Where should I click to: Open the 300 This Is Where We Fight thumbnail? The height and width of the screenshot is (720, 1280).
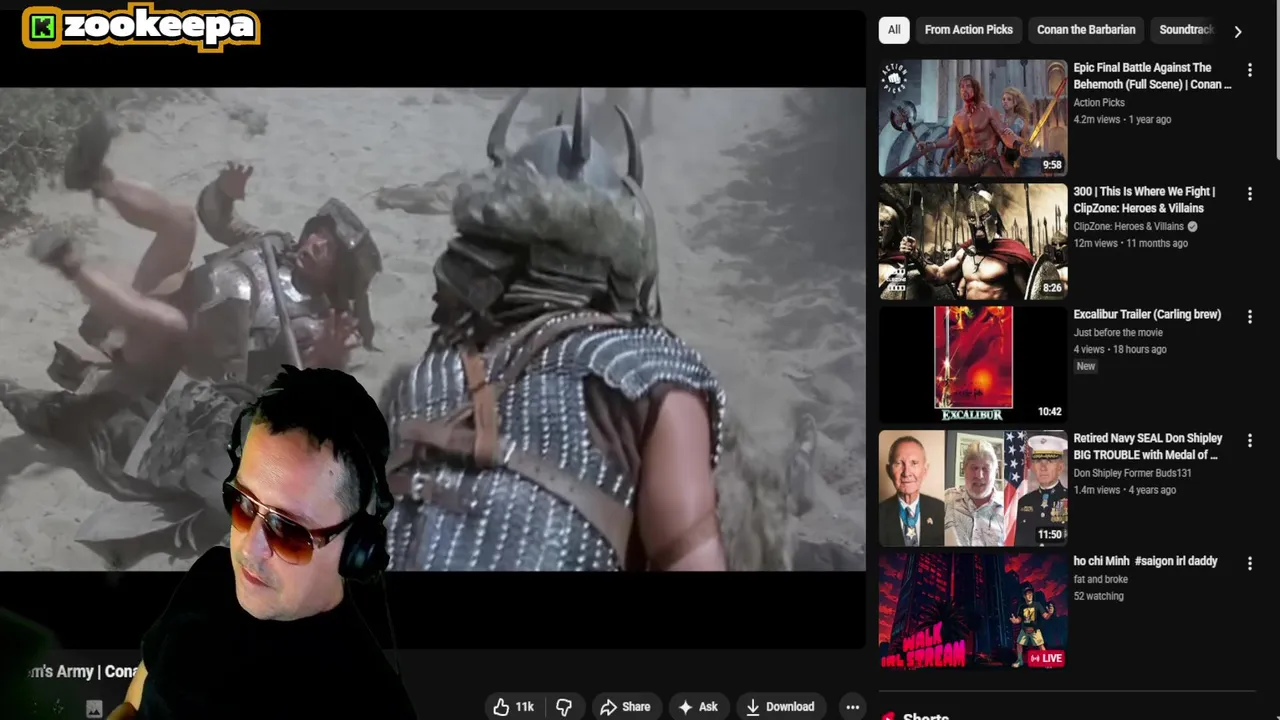coord(973,241)
